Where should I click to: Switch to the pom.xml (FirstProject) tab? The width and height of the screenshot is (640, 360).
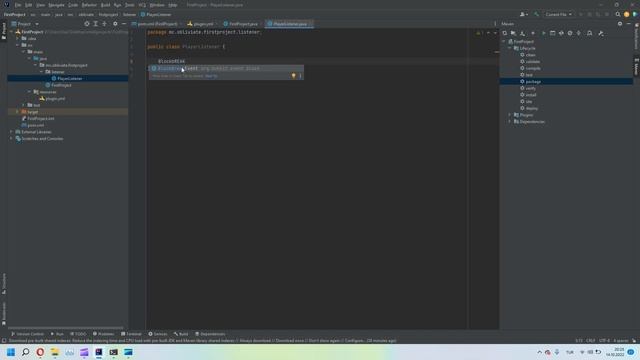click(x=157, y=24)
